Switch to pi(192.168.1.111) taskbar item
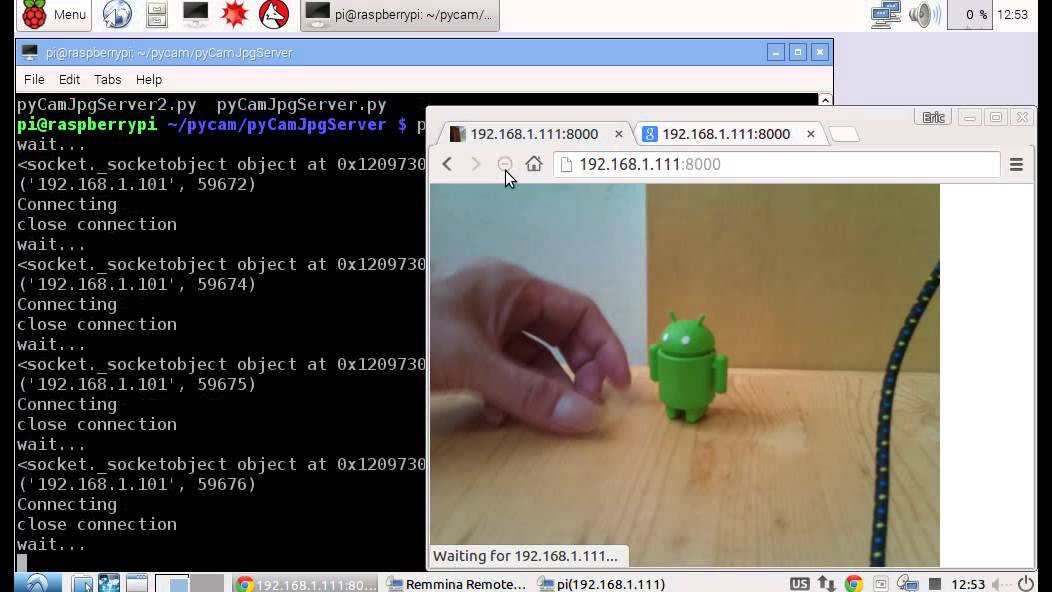 [x=602, y=584]
